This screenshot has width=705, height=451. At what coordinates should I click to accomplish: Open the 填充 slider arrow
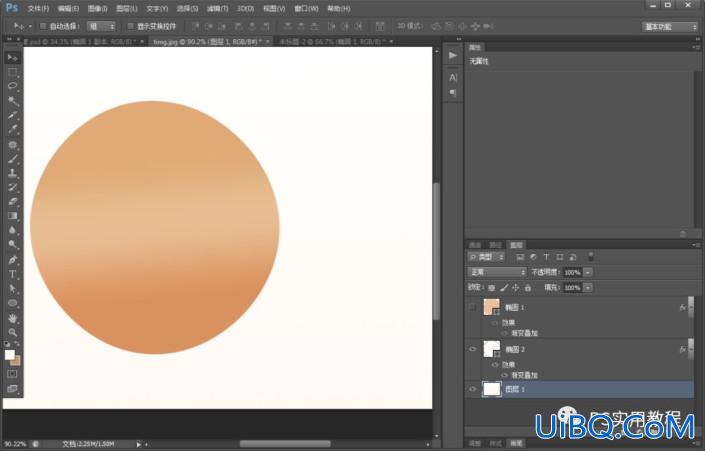pyautogui.click(x=588, y=287)
